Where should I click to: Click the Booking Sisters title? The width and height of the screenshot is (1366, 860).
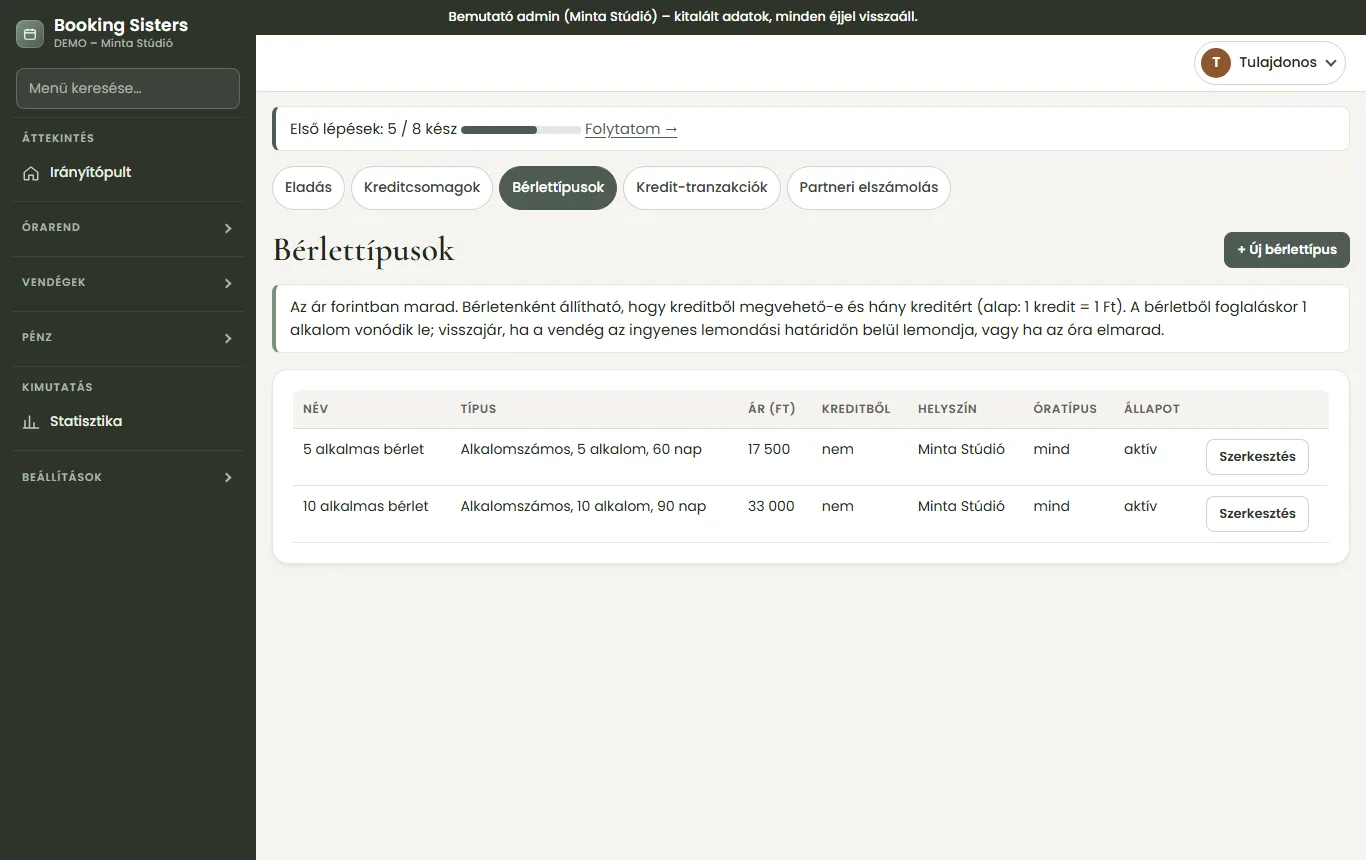point(121,25)
